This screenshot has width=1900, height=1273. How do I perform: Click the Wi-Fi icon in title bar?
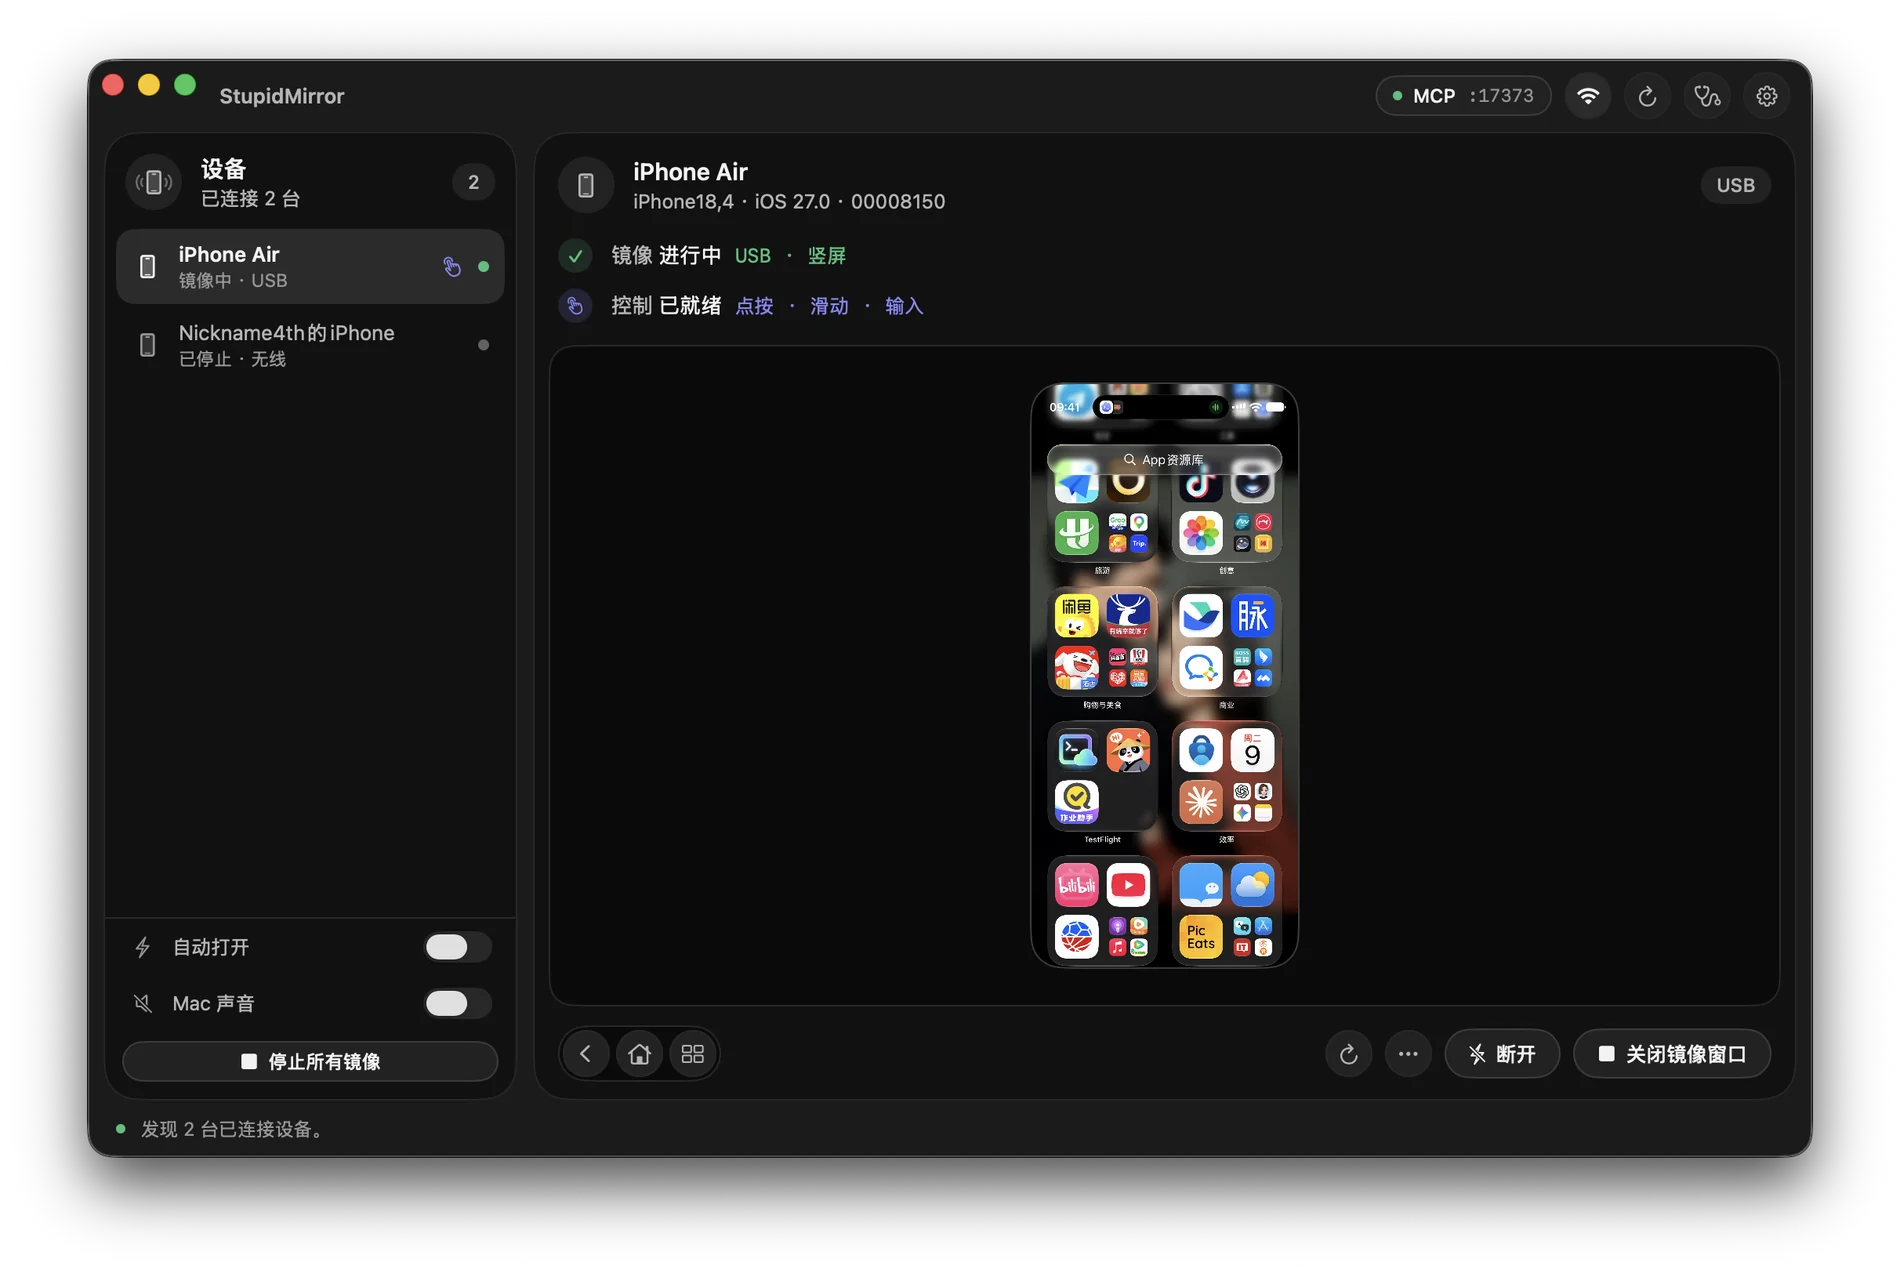point(1588,96)
